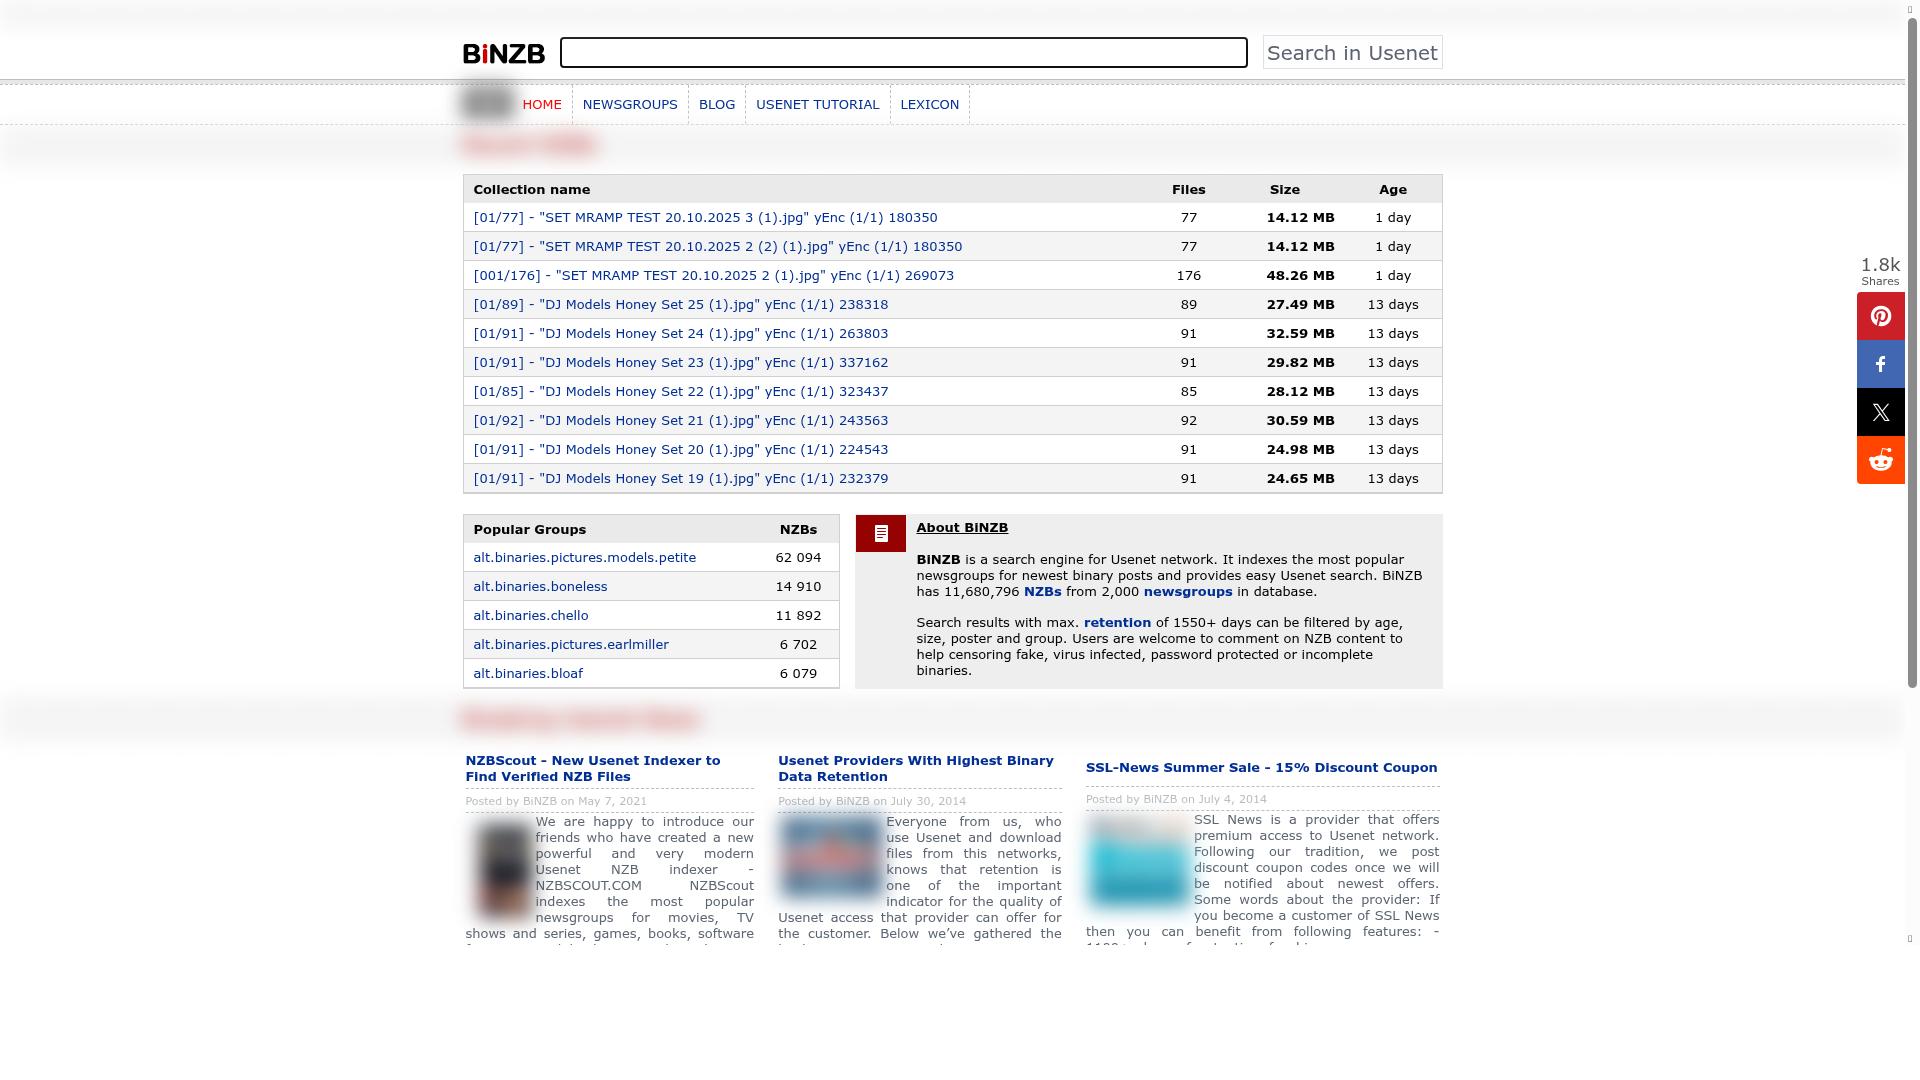Share the page on Facebook

click(x=1880, y=364)
